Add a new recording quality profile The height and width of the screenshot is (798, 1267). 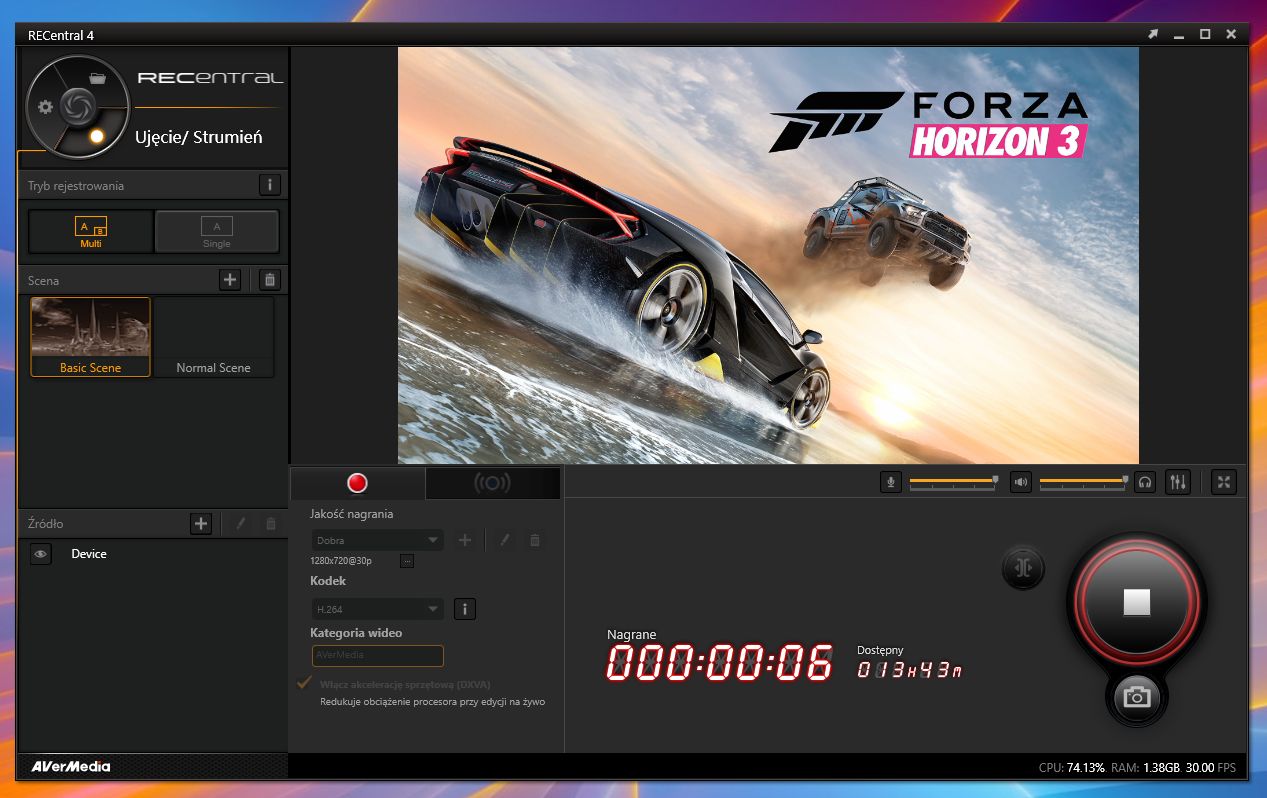click(465, 540)
